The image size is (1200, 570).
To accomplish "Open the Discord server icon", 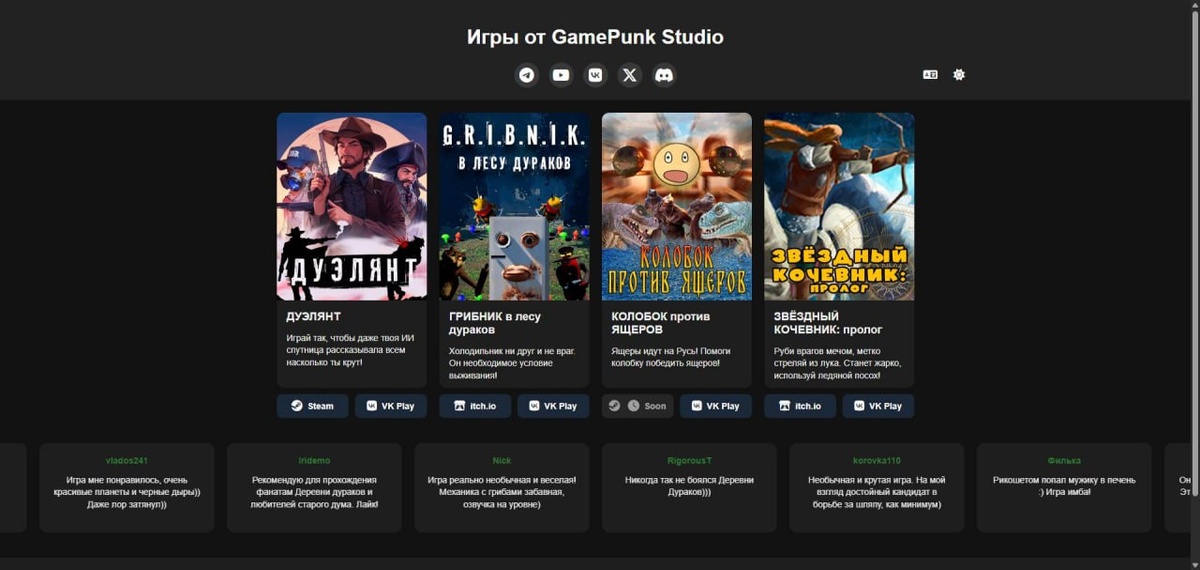I will coord(663,75).
